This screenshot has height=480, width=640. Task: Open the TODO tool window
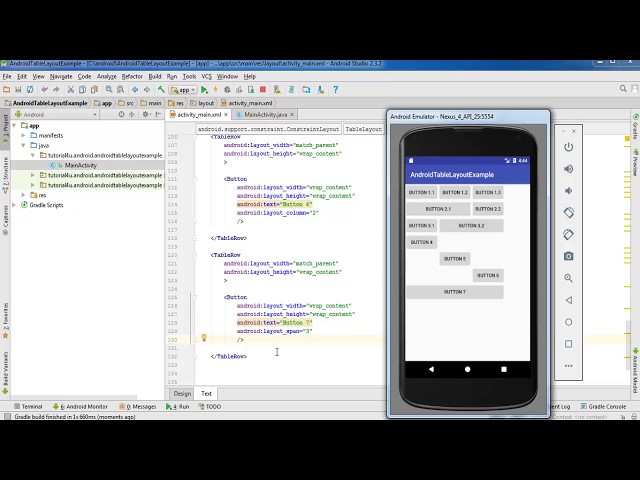210,407
